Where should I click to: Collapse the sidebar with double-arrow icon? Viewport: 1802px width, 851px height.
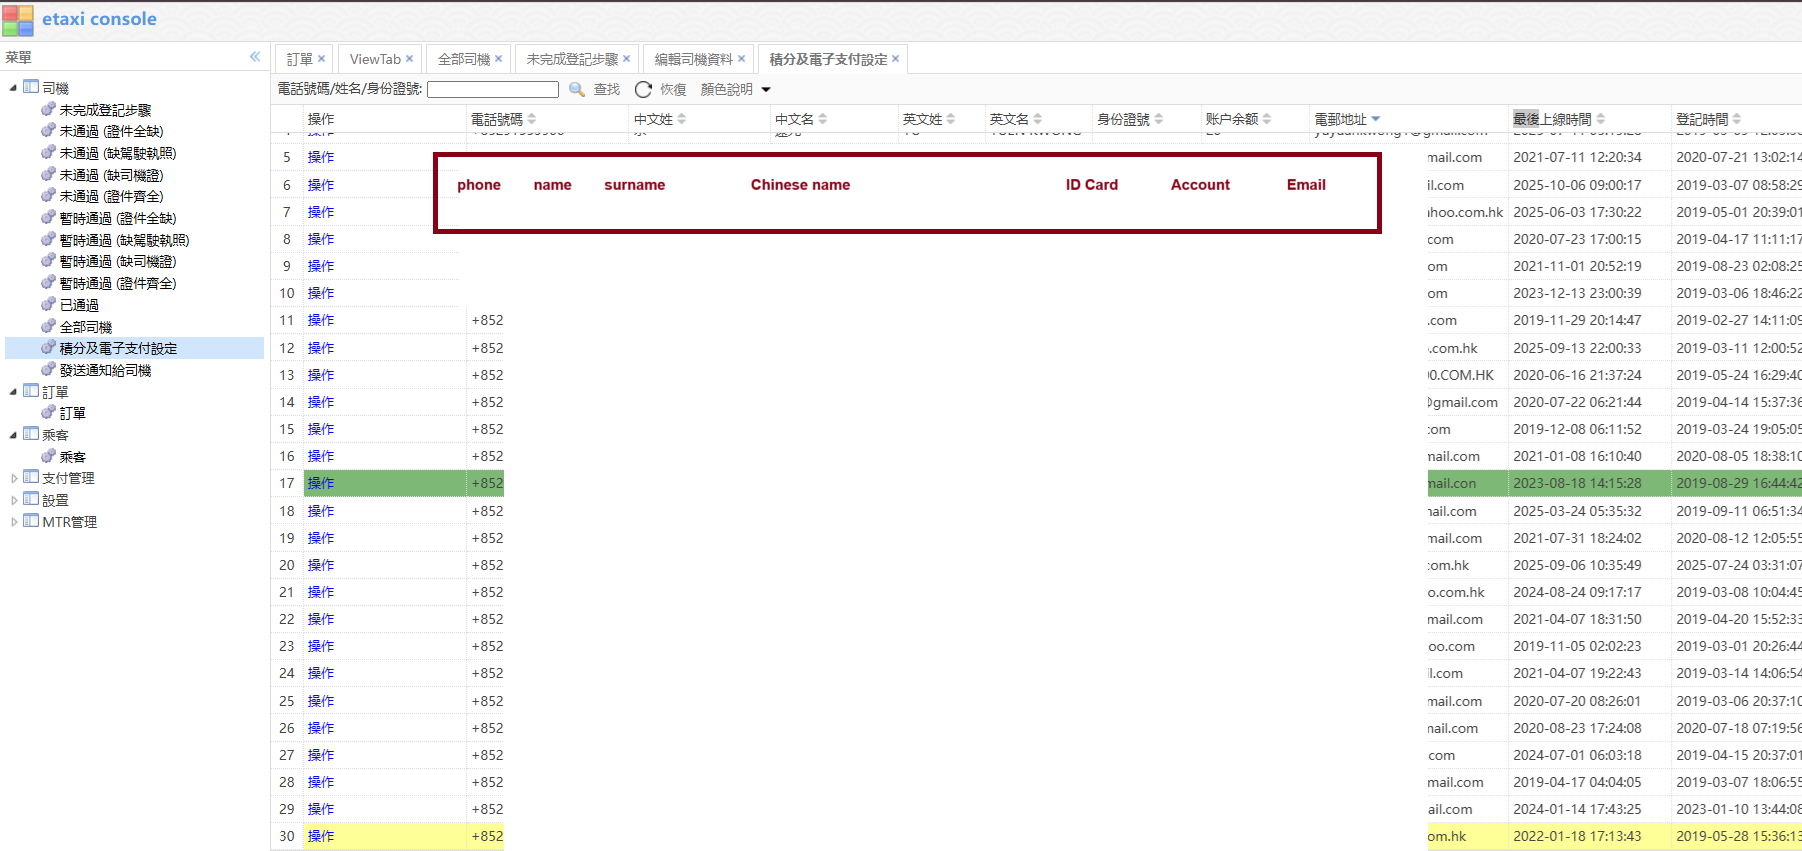(255, 57)
